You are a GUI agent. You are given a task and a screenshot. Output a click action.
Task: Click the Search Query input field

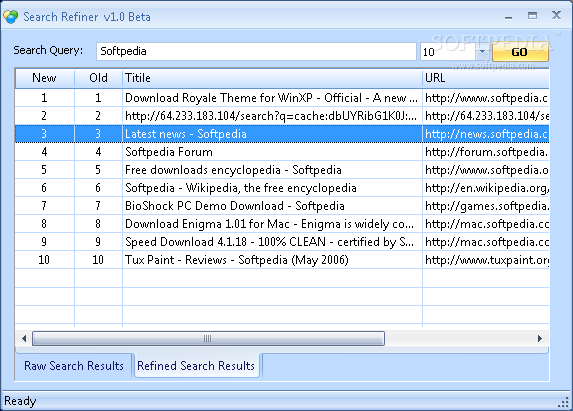click(256, 52)
